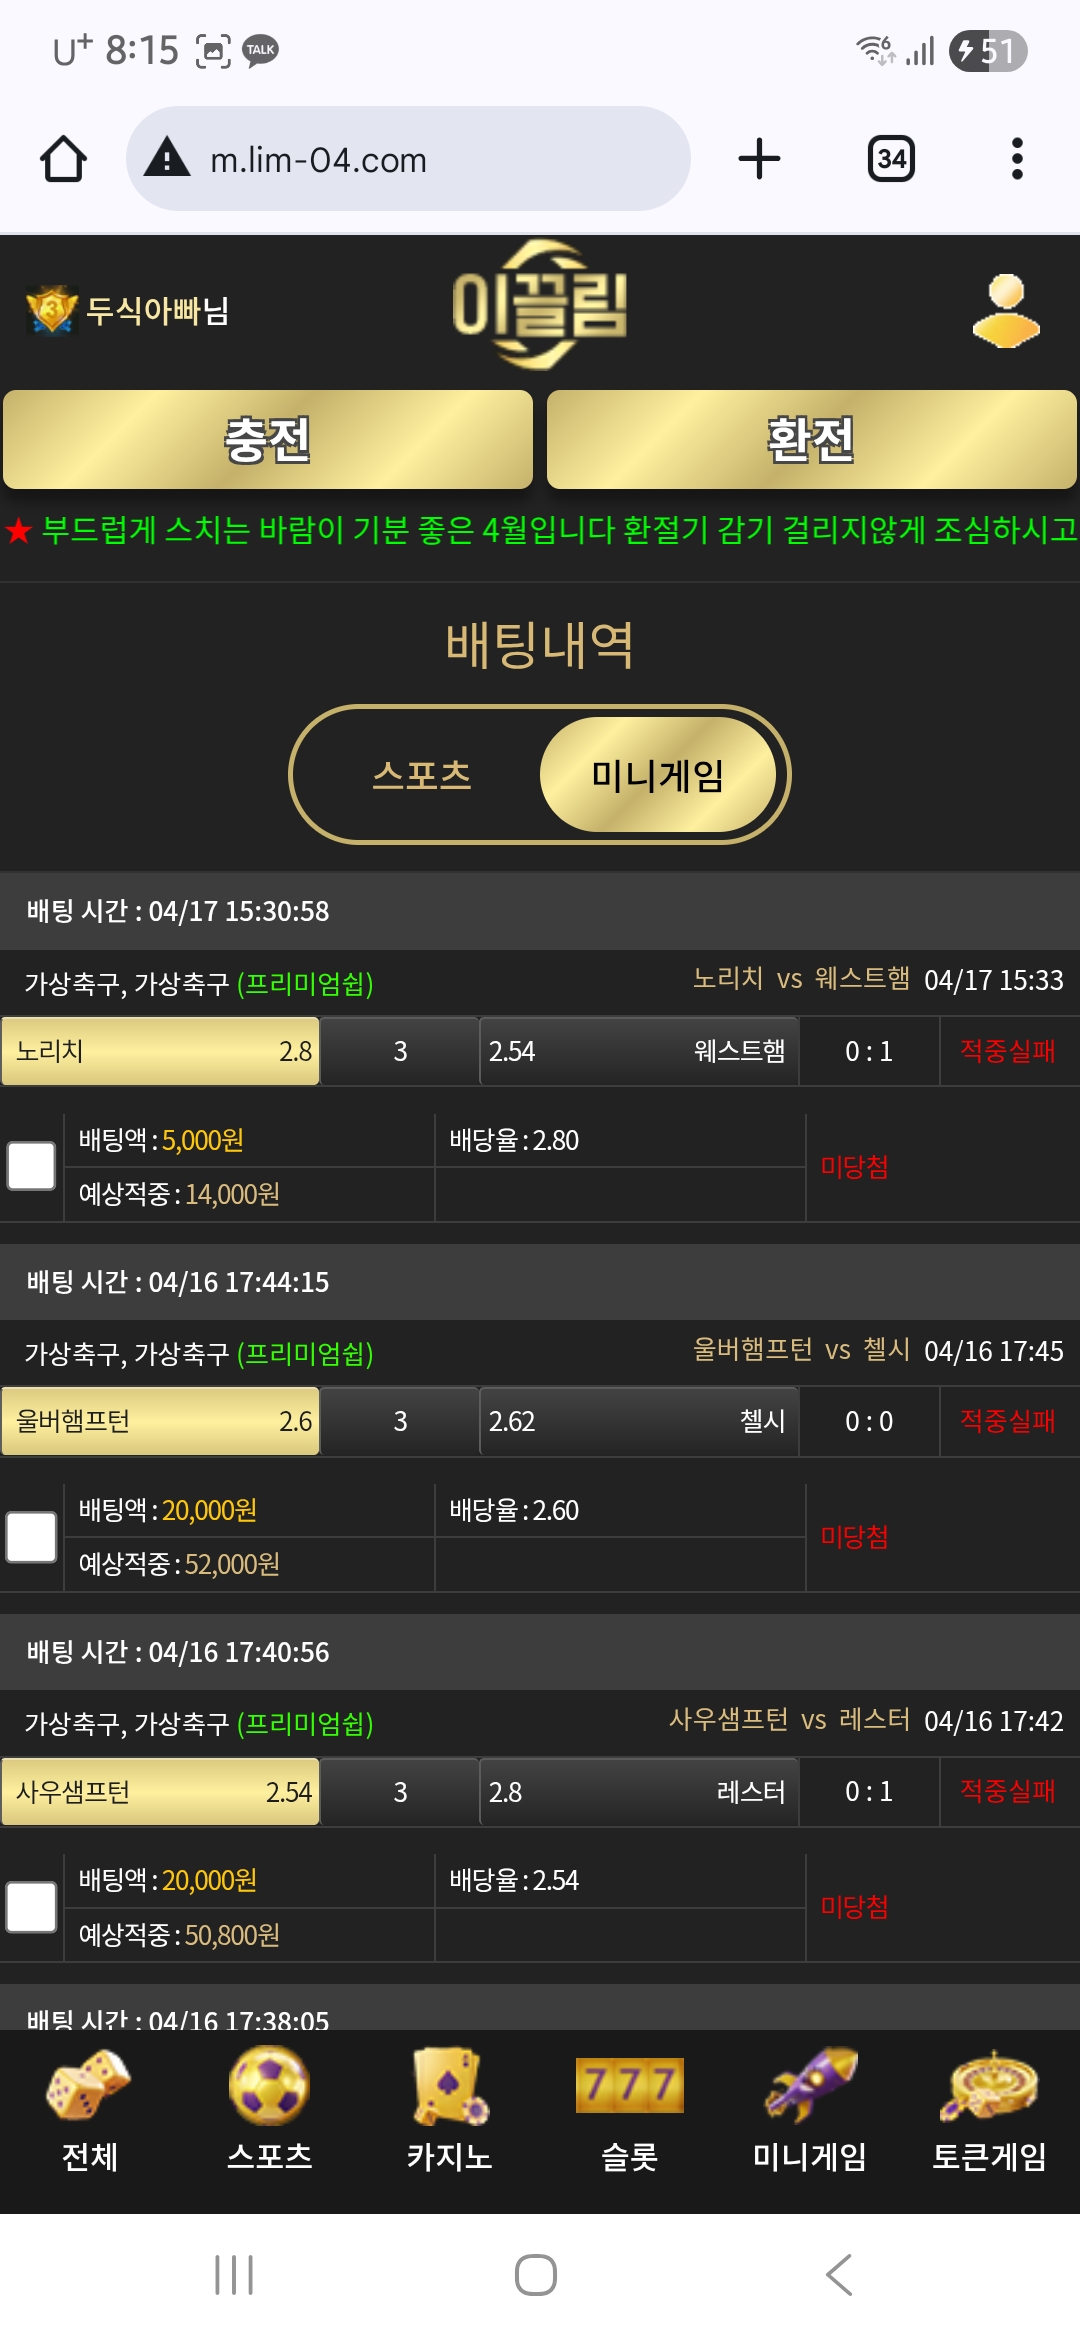Open 카지노 cards icon
This screenshot has height=2340, width=1080.
tap(450, 2084)
